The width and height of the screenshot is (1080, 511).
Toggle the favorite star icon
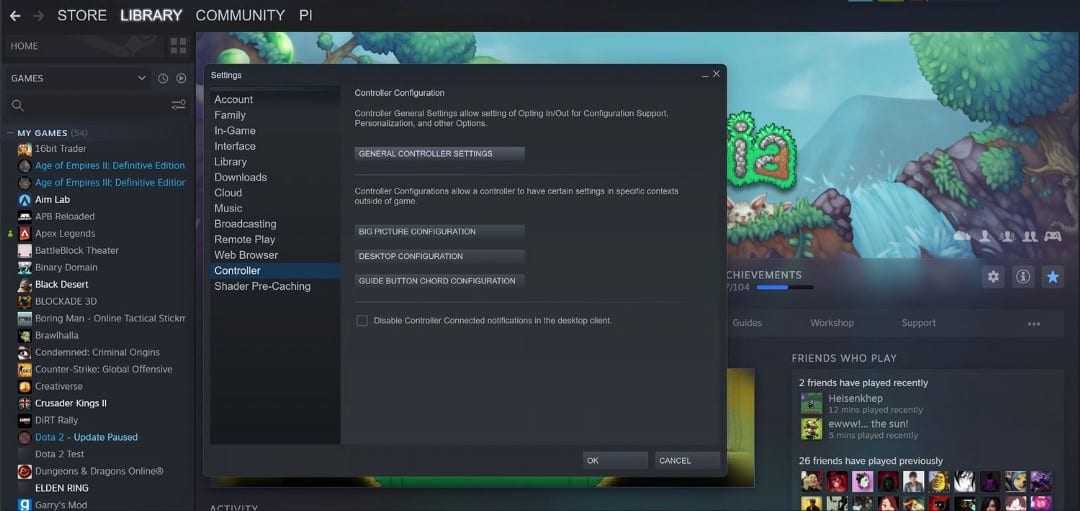click(x=1052, y=277)
